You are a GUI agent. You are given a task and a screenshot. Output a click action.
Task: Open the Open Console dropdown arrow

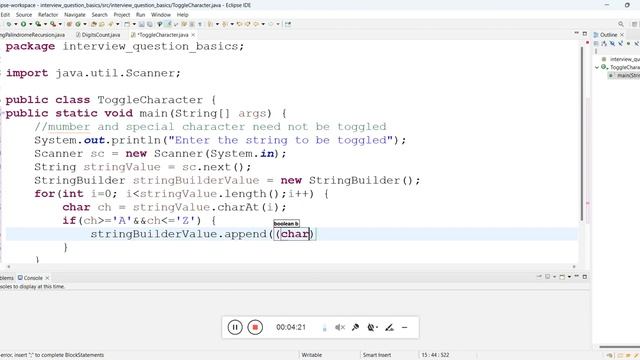coord(569,277)
